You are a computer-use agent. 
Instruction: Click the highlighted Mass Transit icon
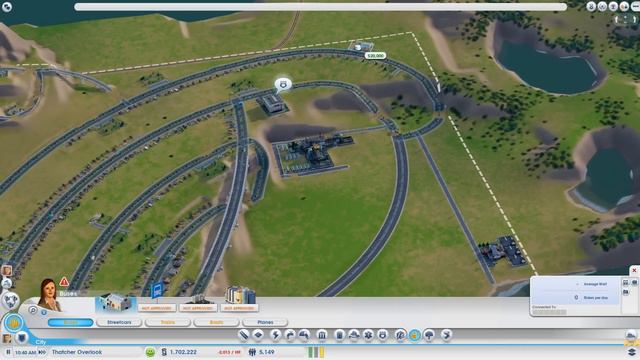[415, 335]
